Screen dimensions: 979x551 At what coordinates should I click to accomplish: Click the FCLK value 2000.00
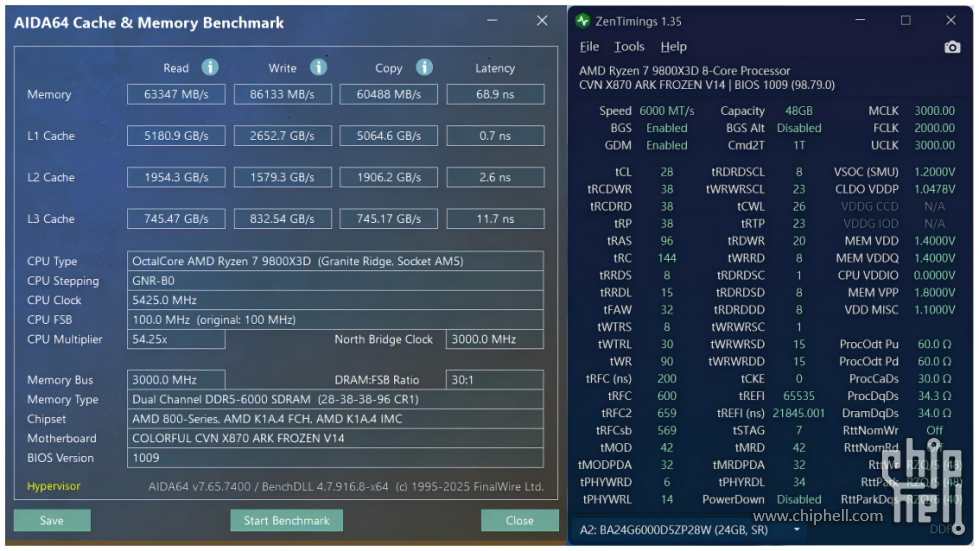[x=934, y=128]
